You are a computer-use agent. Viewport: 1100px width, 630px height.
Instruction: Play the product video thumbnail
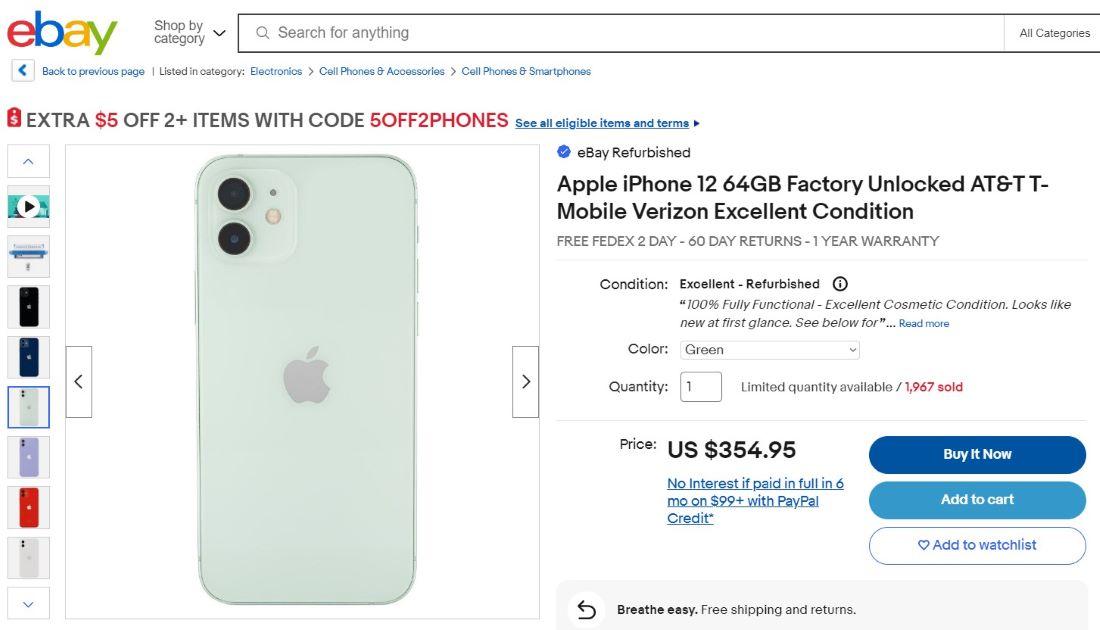pyautogui.click(x=29, y=207)
